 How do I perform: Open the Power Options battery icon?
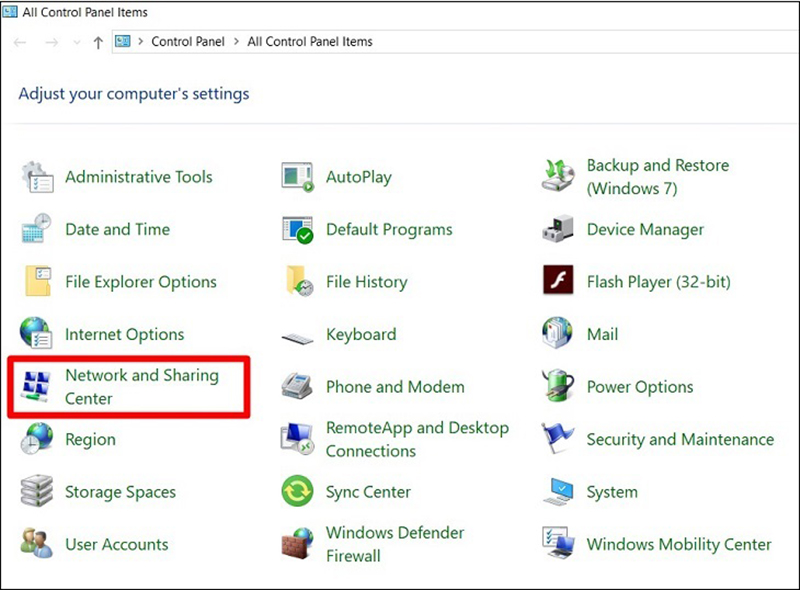point(558,385)
